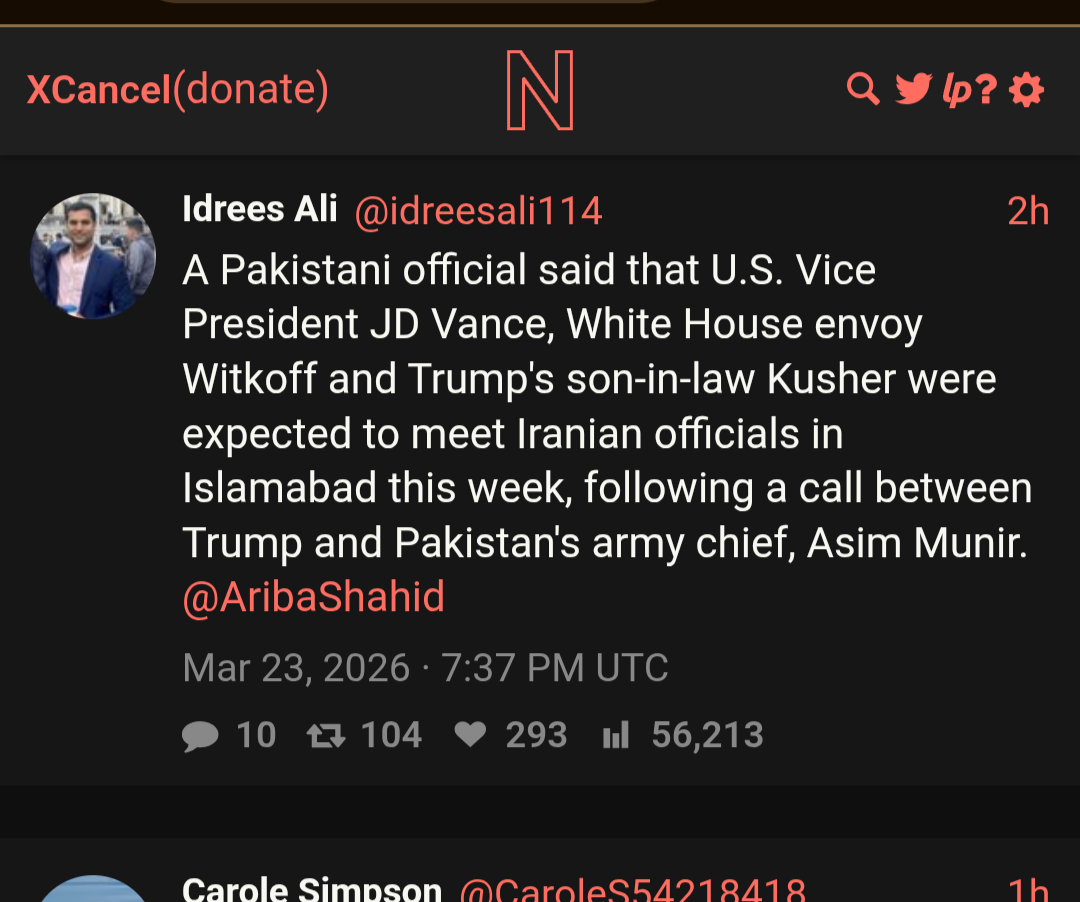Viewport: 1080px width, 902px height.
Task: Open the @AribaShahid mention
Action: click(x=313, y=597)
